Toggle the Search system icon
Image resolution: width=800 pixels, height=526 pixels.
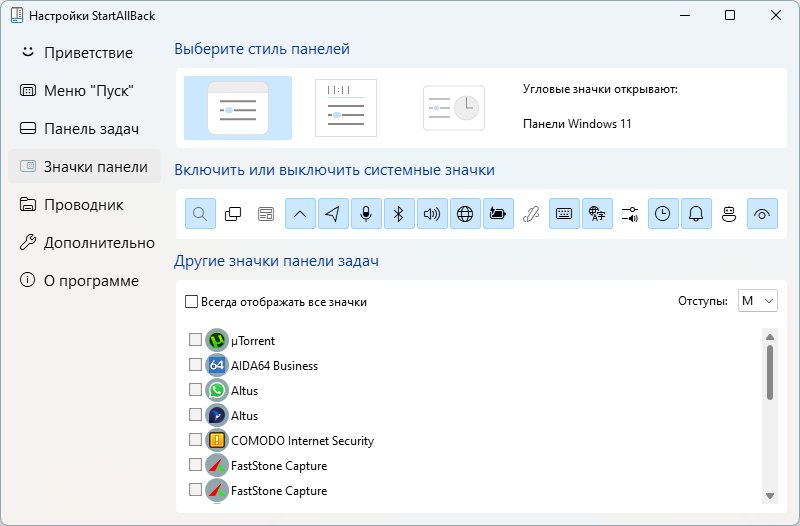tap(200, 214)
